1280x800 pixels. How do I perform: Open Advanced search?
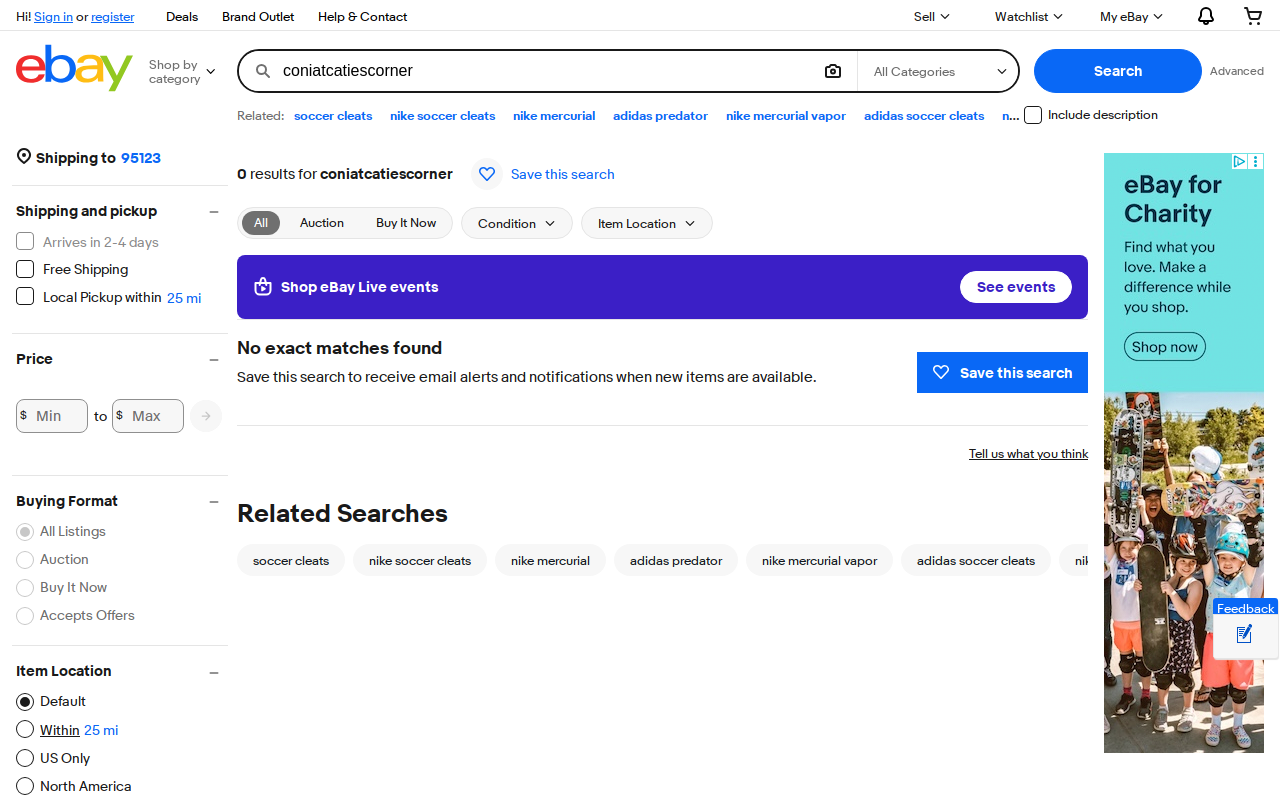(x=1237, y=71)
